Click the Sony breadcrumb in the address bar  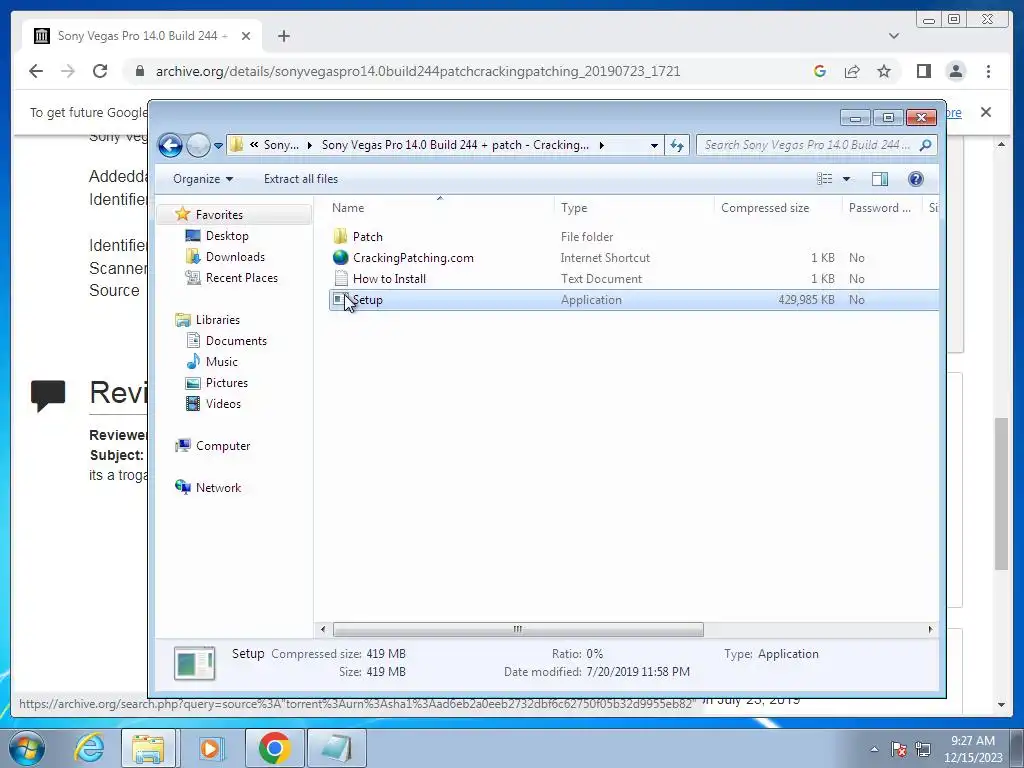[281, 145]
